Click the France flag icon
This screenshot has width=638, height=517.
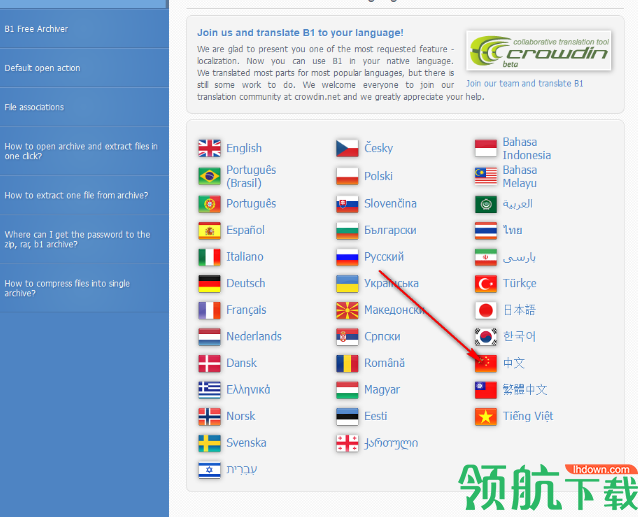[209, 310]
